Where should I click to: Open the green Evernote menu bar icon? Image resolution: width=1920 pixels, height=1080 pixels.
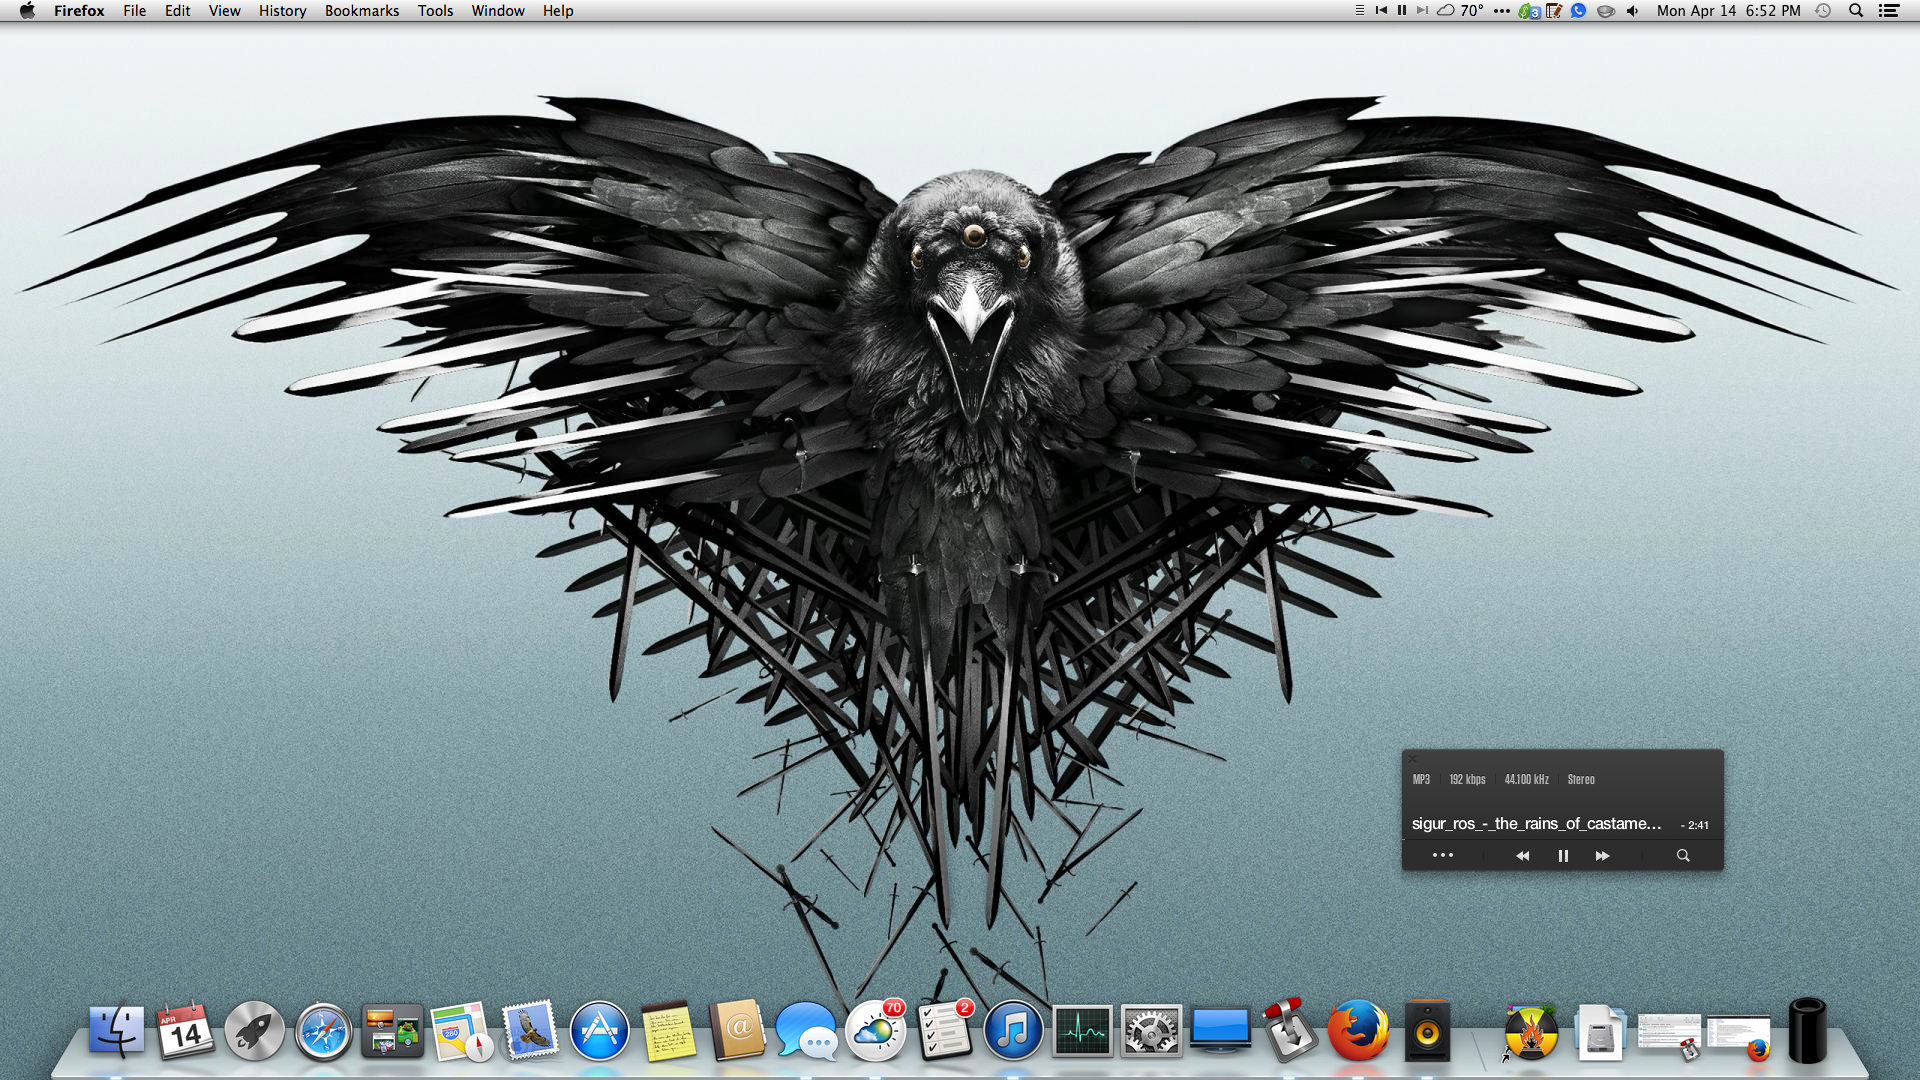coord(1529,11)
